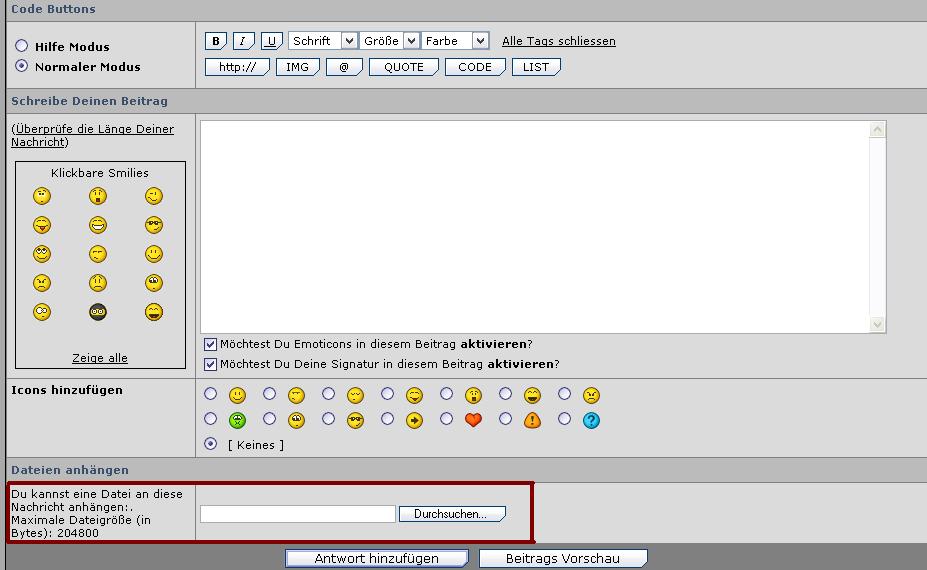Insert the rolling-eyes smiley from Klickbare Smilies

[154, 283]
